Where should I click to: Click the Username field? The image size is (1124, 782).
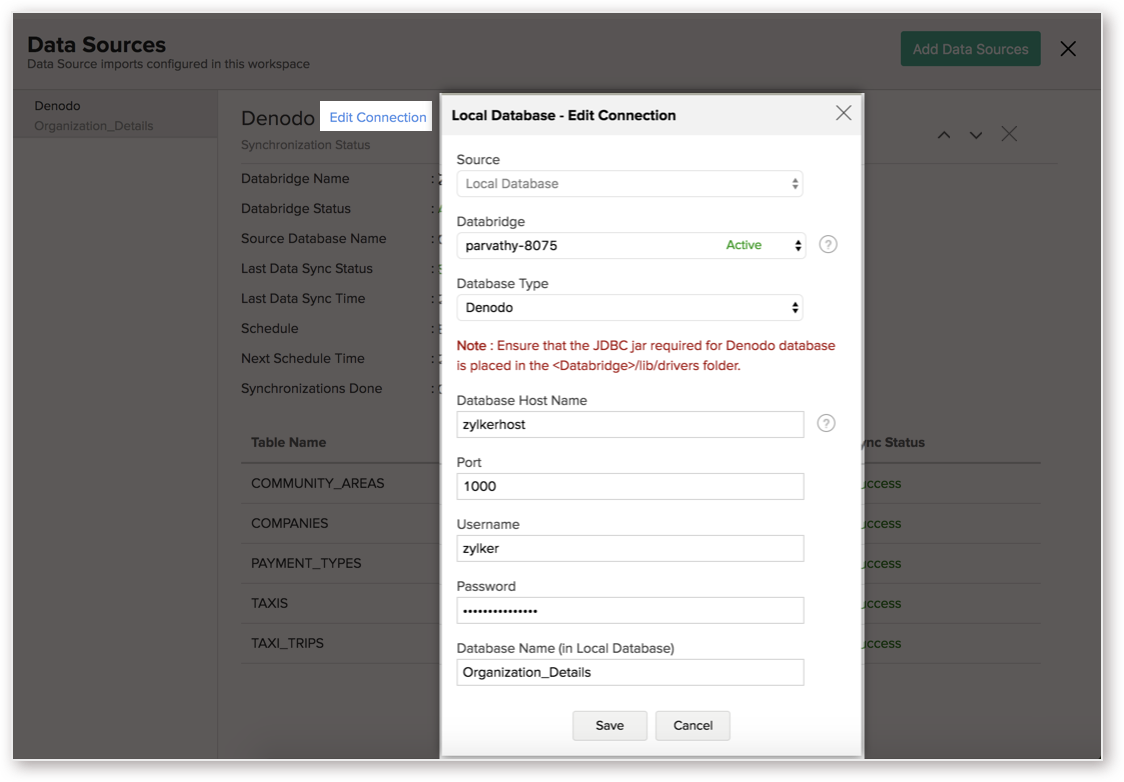[630, 548]
